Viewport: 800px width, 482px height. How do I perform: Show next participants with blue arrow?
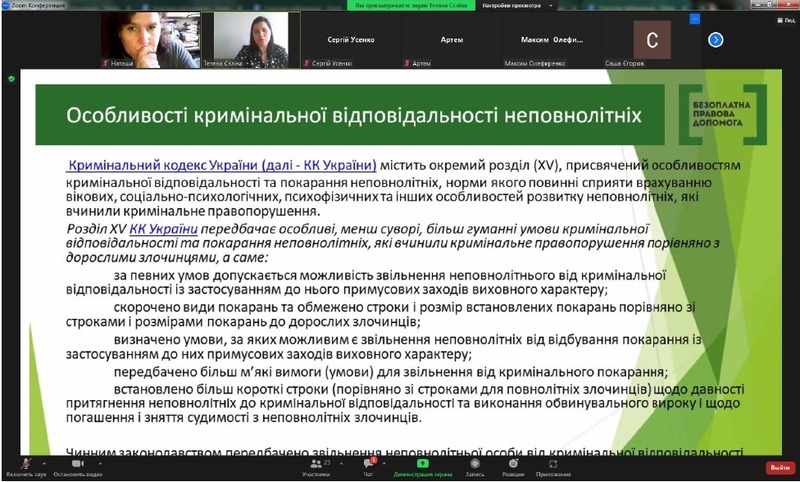click(x=716, y=40)
